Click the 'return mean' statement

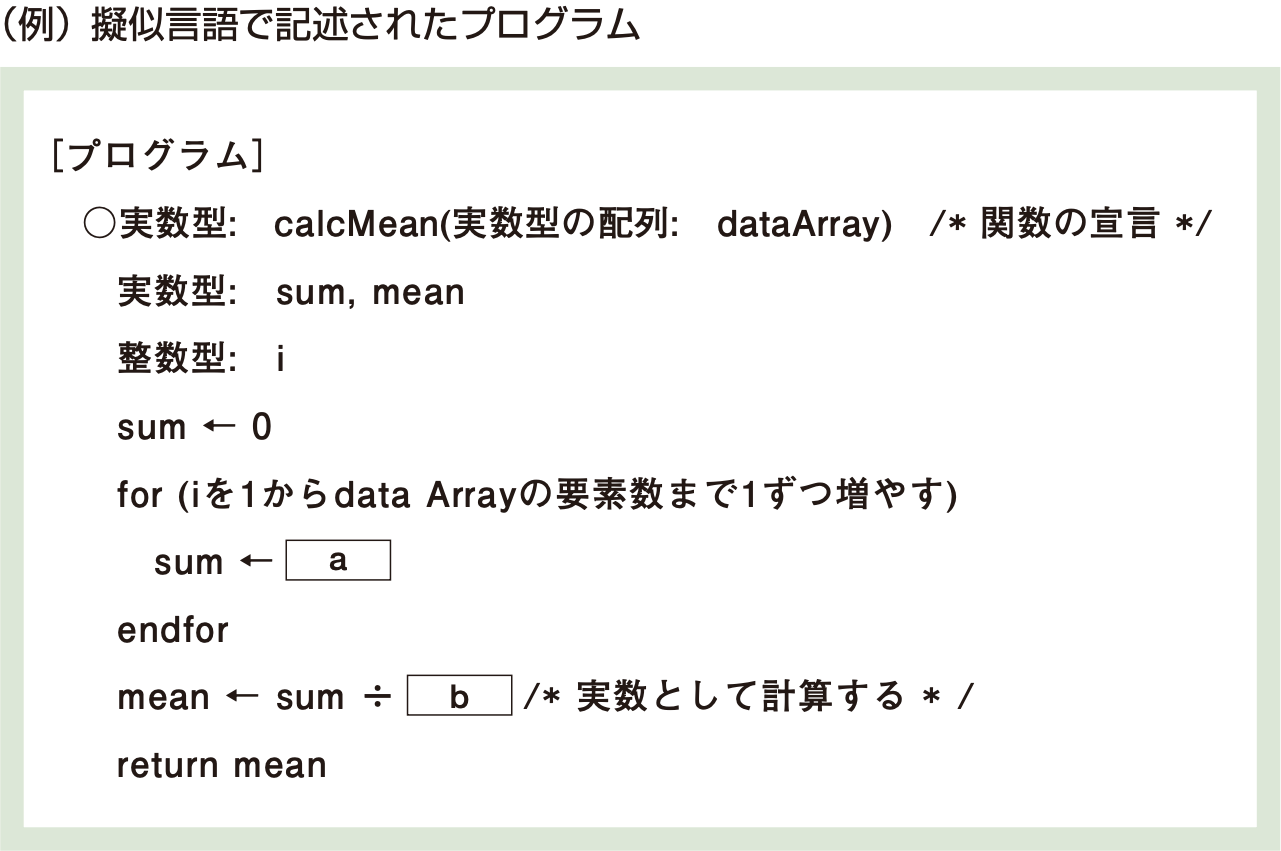click(222, 765)
